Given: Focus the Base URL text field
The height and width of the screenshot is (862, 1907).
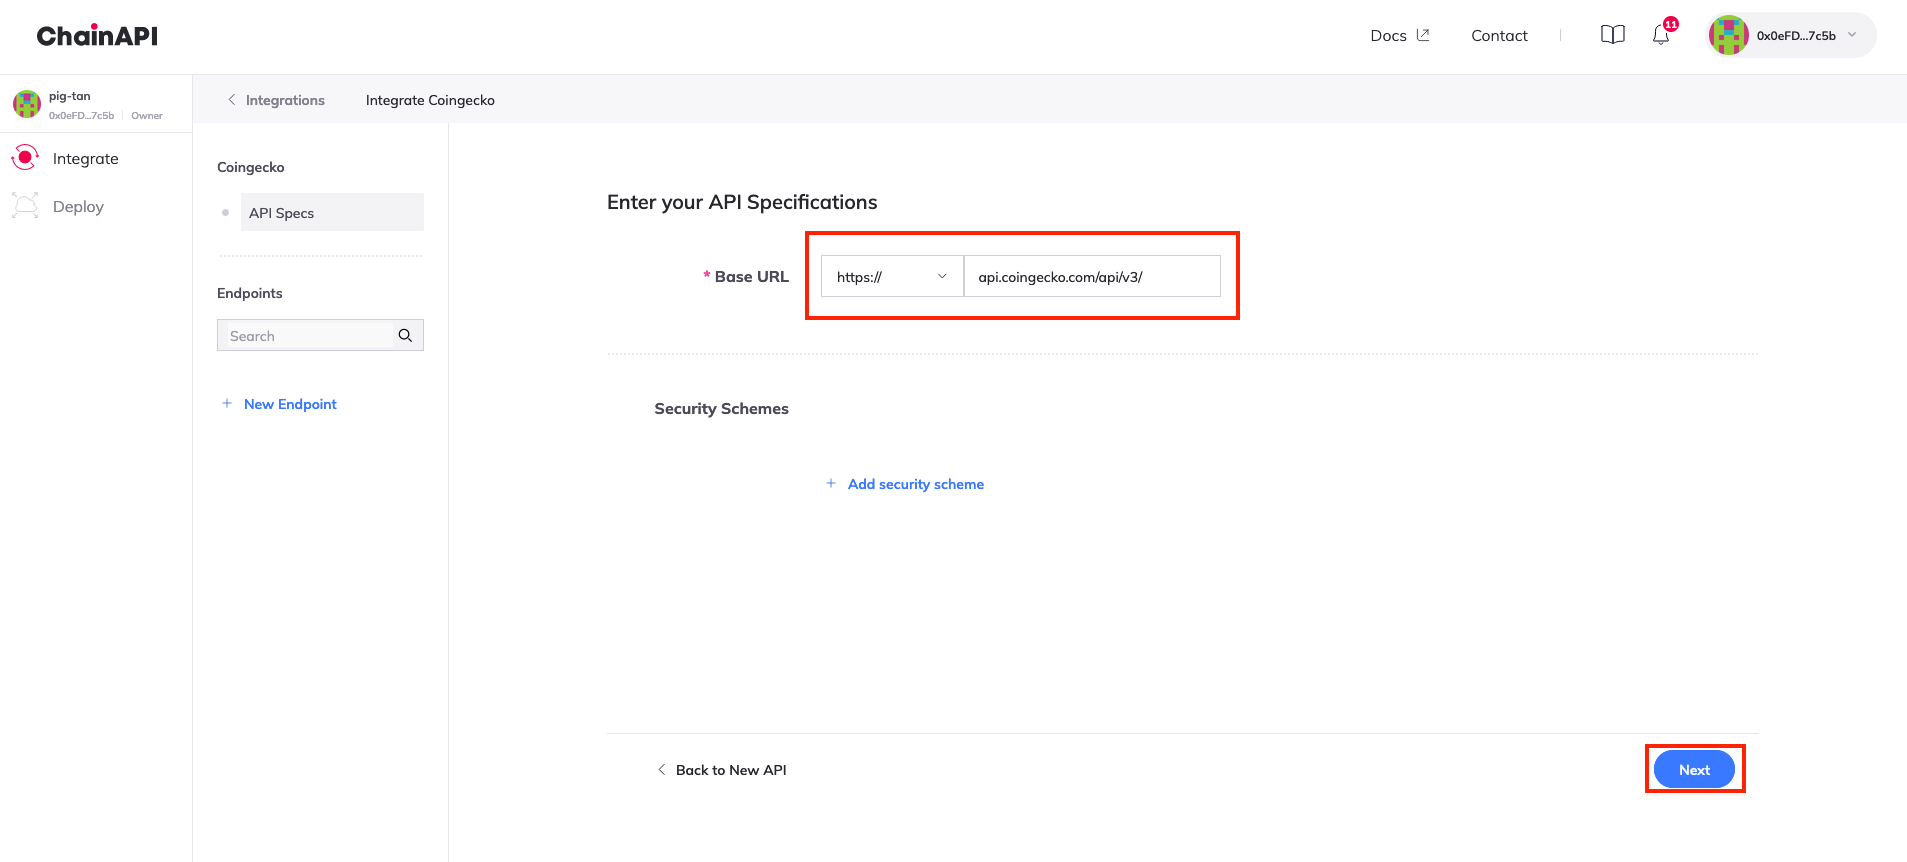Looking at the screenshot, I should coord(1091,277).
